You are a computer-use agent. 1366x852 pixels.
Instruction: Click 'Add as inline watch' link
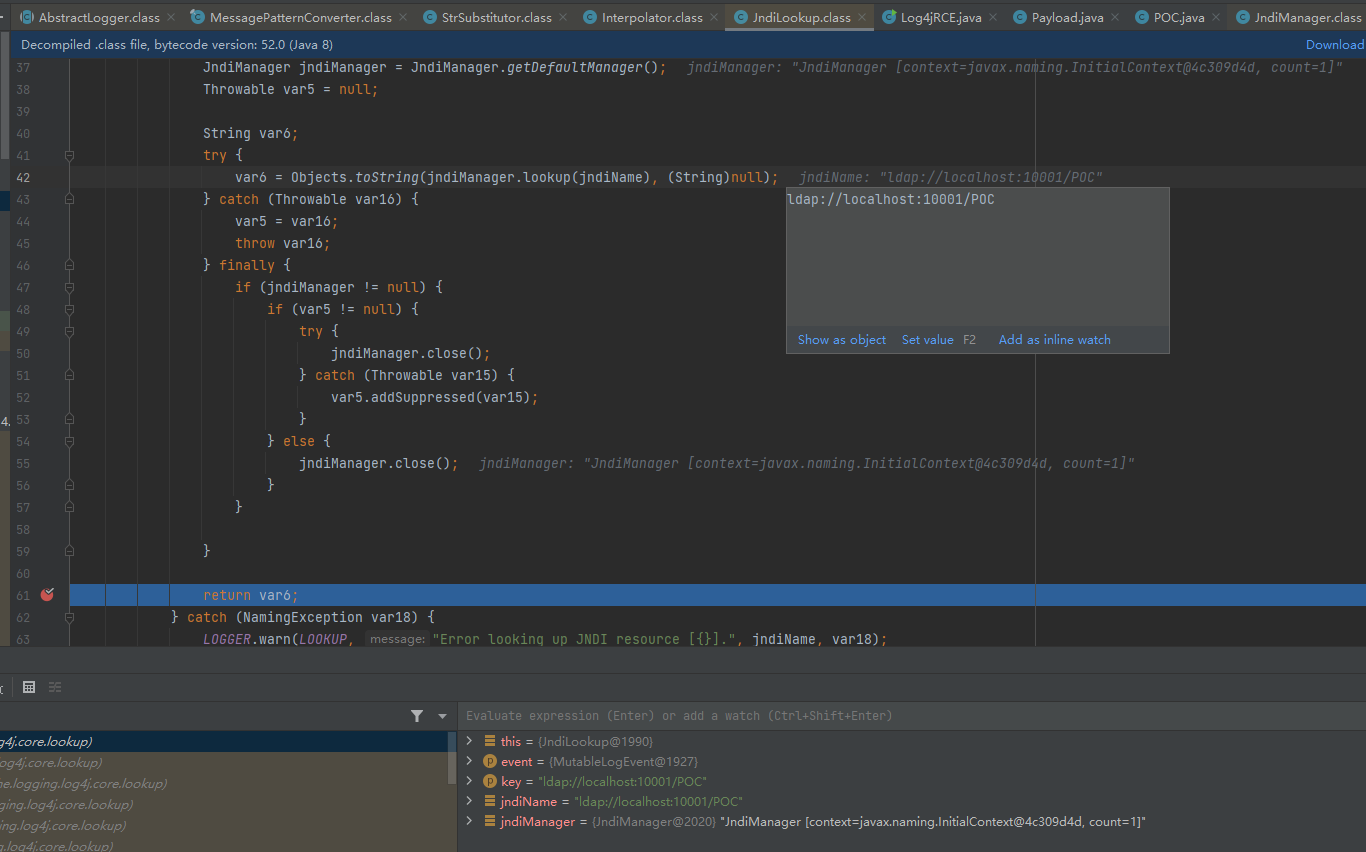pyautogui.click(x=1054, y=340)
